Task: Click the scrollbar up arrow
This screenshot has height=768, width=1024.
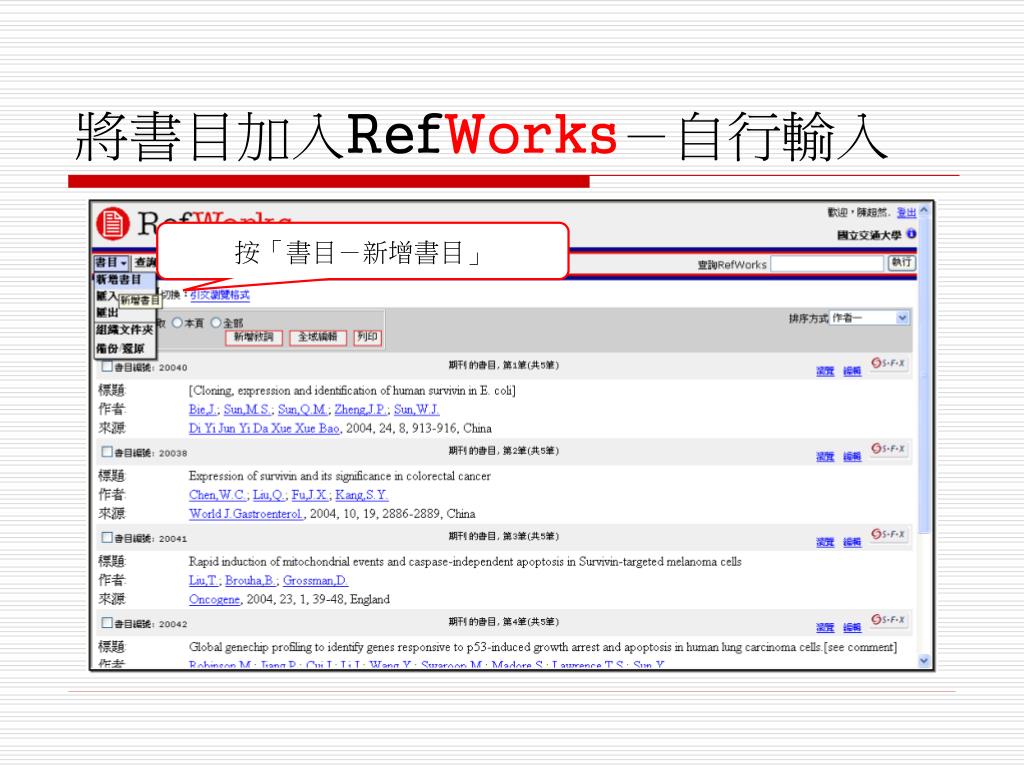Action: (x=923, y=211)
